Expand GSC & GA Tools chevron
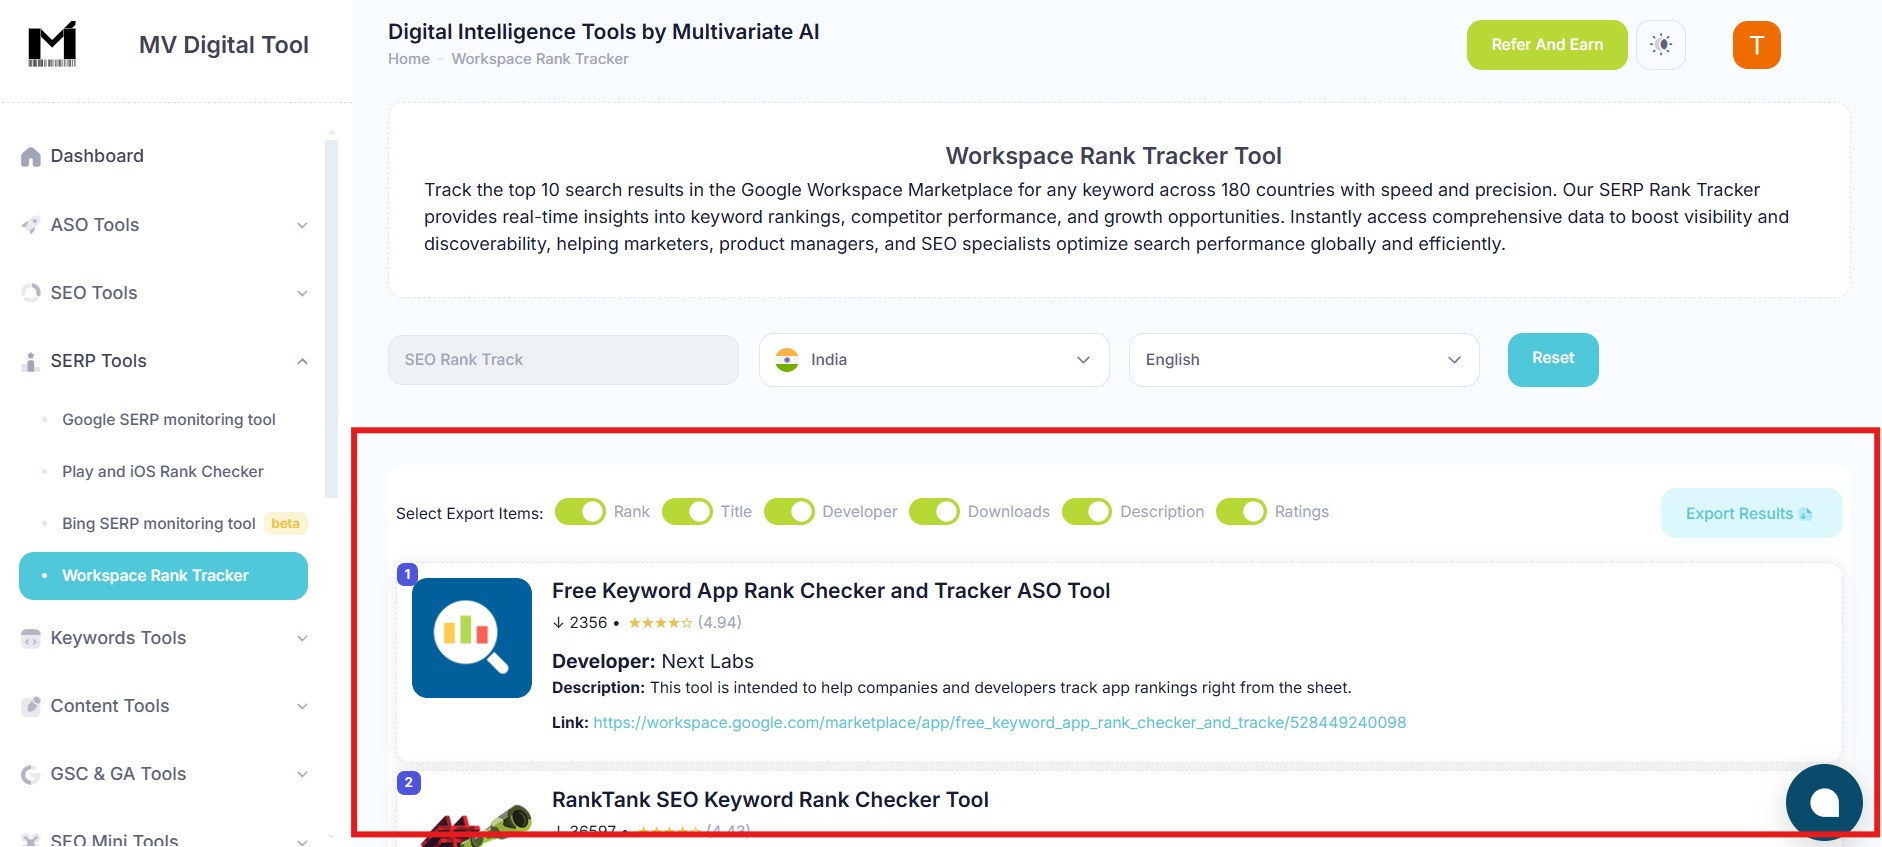Viewport: 1882px width, 847px height. pos(302,774)
